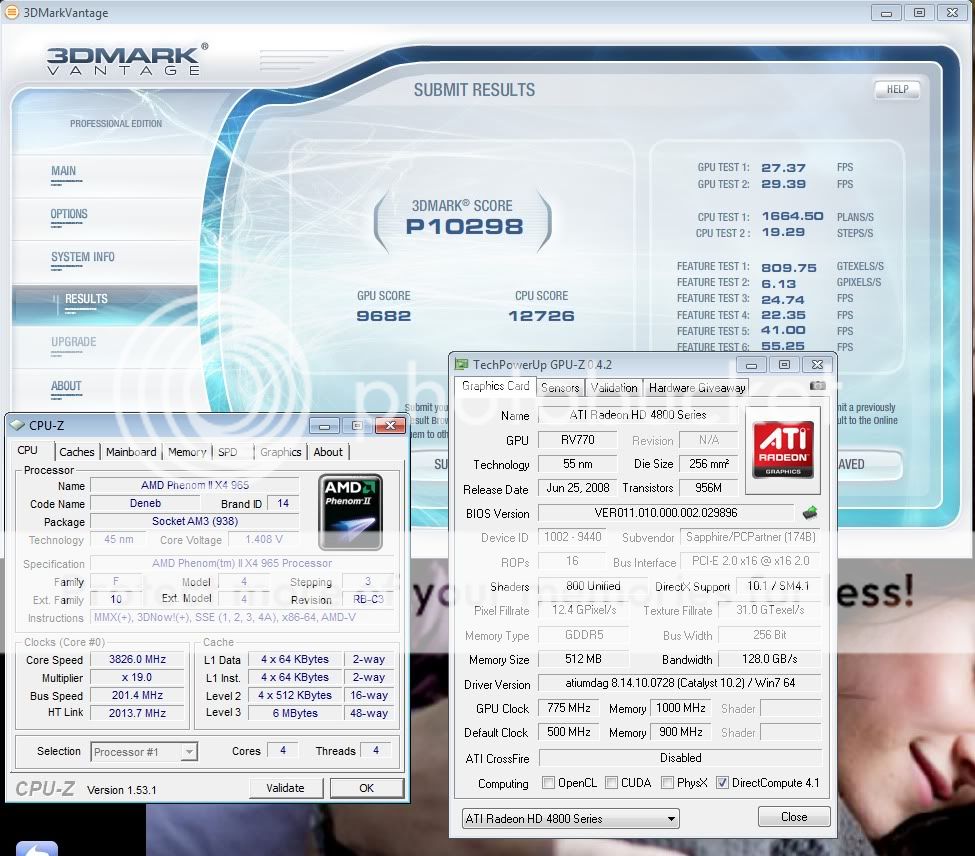Click the 3DMarkVantage title bar icon

[x=12, y=12]
